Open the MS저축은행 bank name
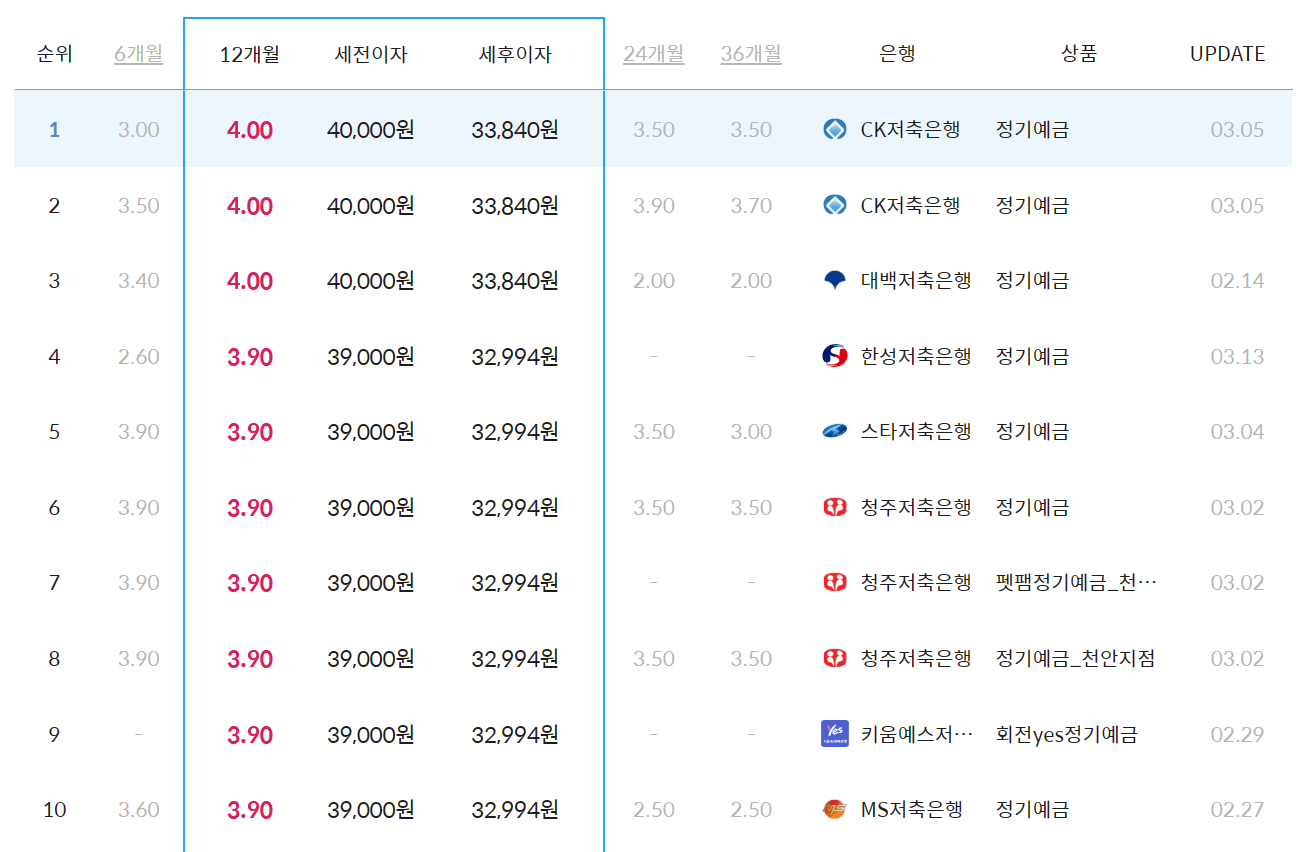The image size is (1314, 852). (911, 810)
